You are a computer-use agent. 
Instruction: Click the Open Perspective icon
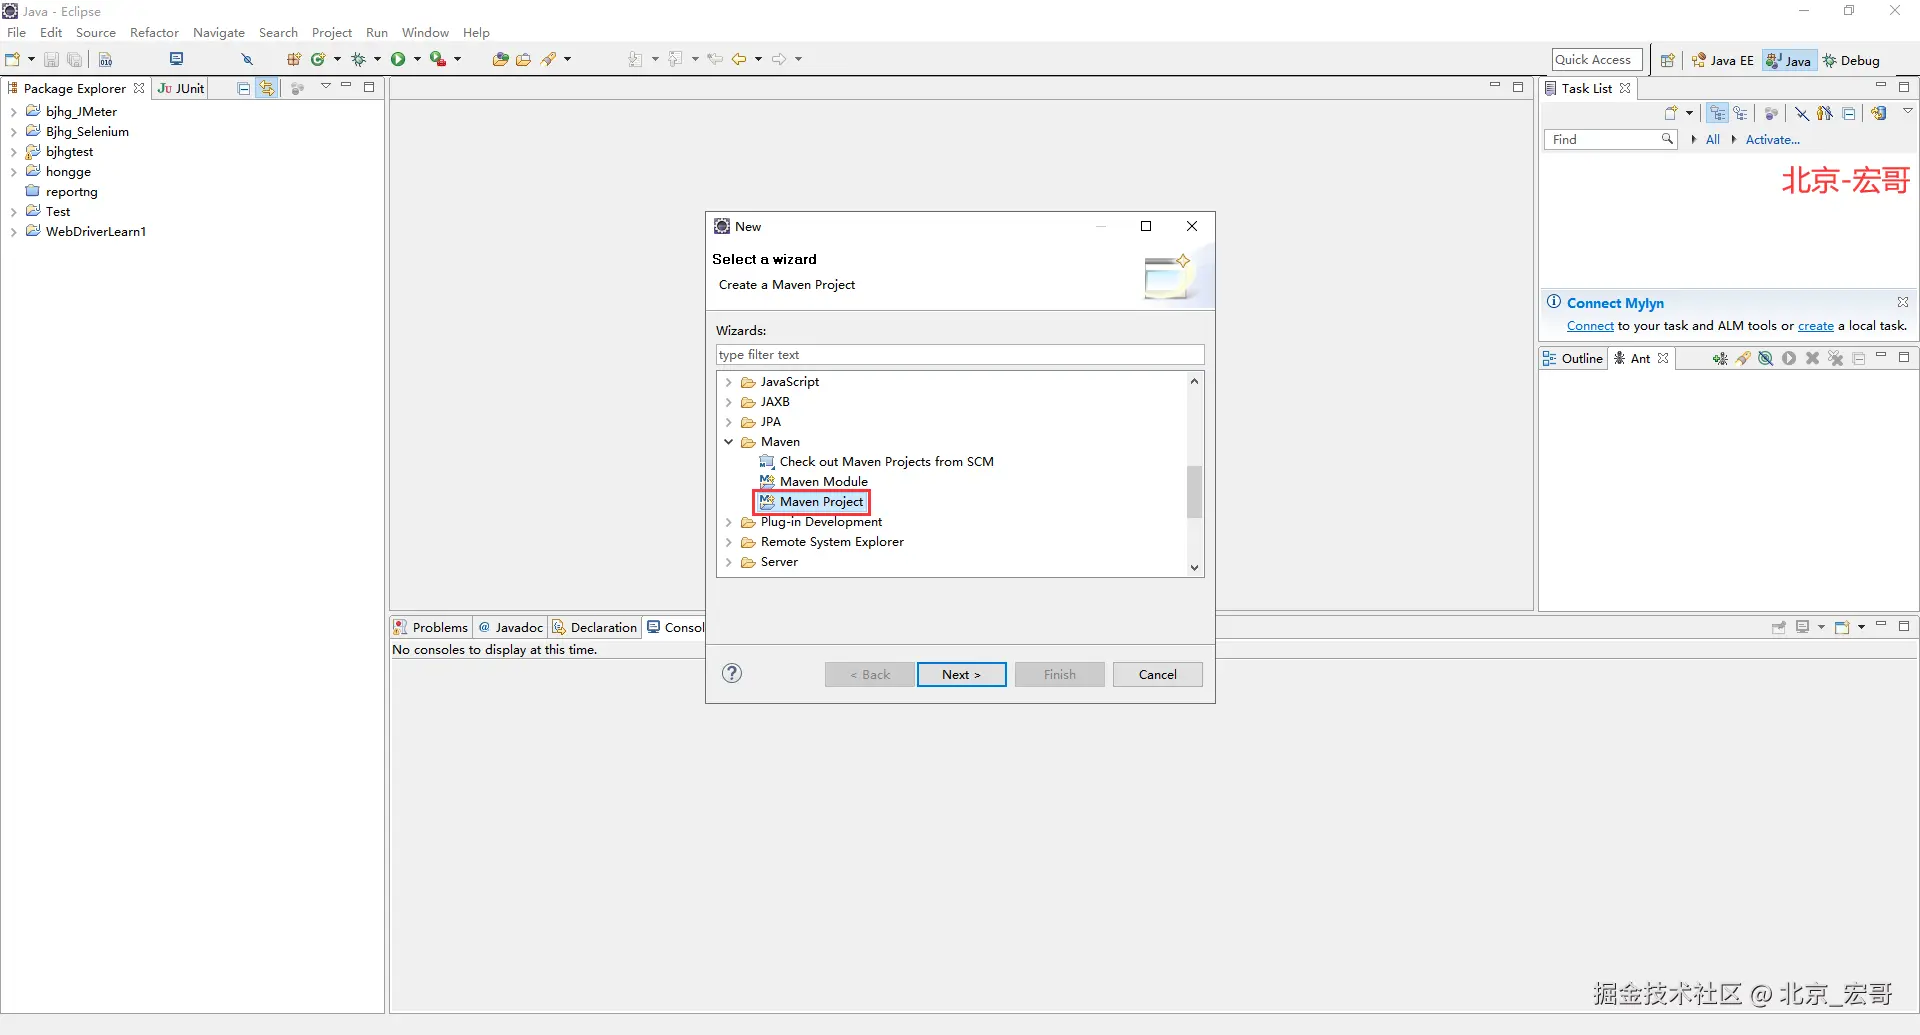[1667, 60]
